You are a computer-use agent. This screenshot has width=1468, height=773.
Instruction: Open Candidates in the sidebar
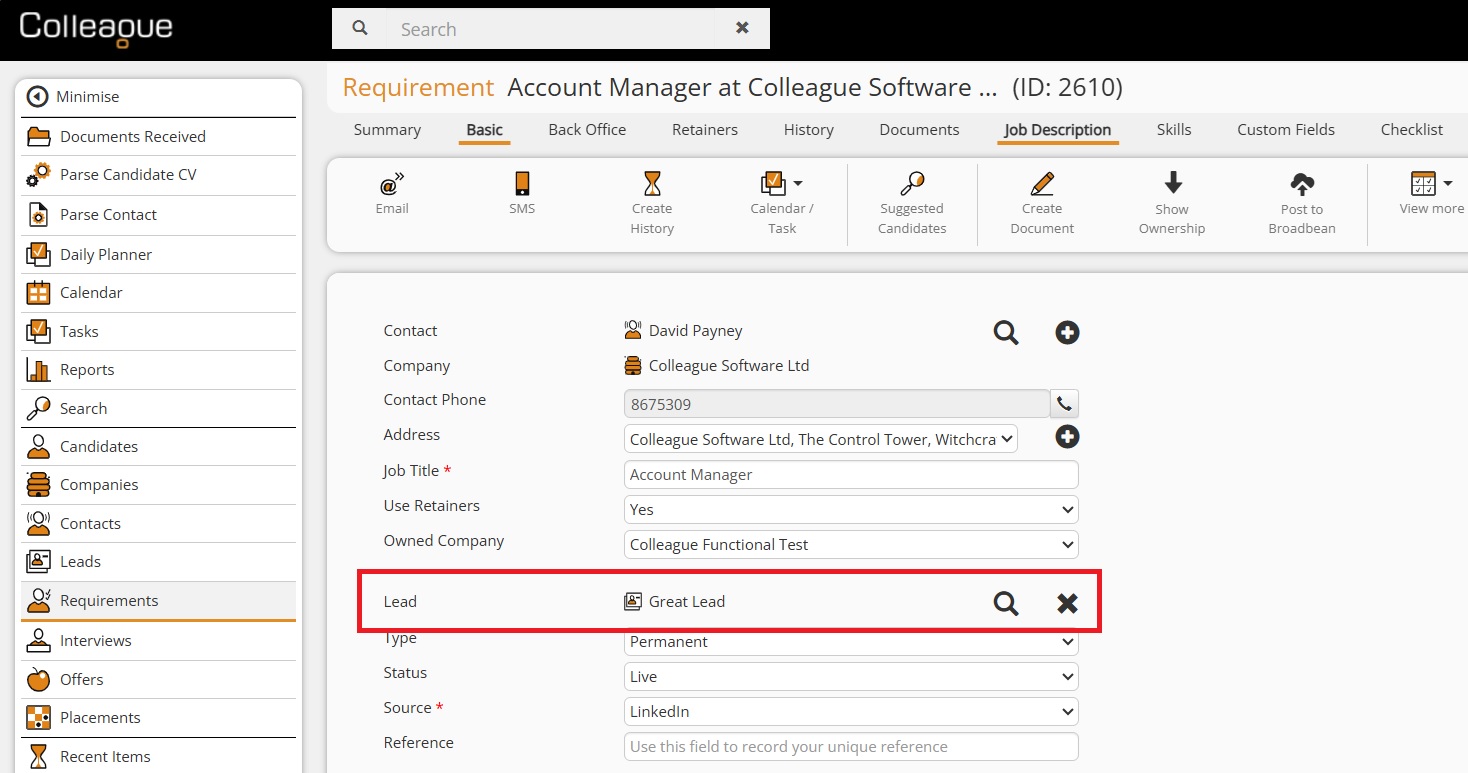(x=99, y=447)
